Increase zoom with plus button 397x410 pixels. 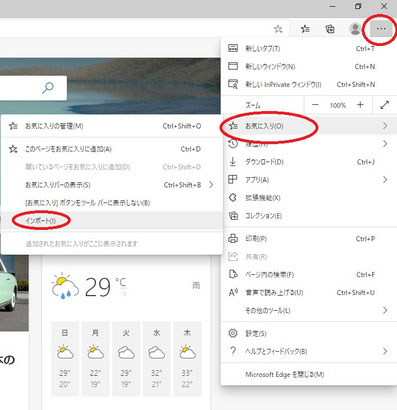[x=360, y=105]
